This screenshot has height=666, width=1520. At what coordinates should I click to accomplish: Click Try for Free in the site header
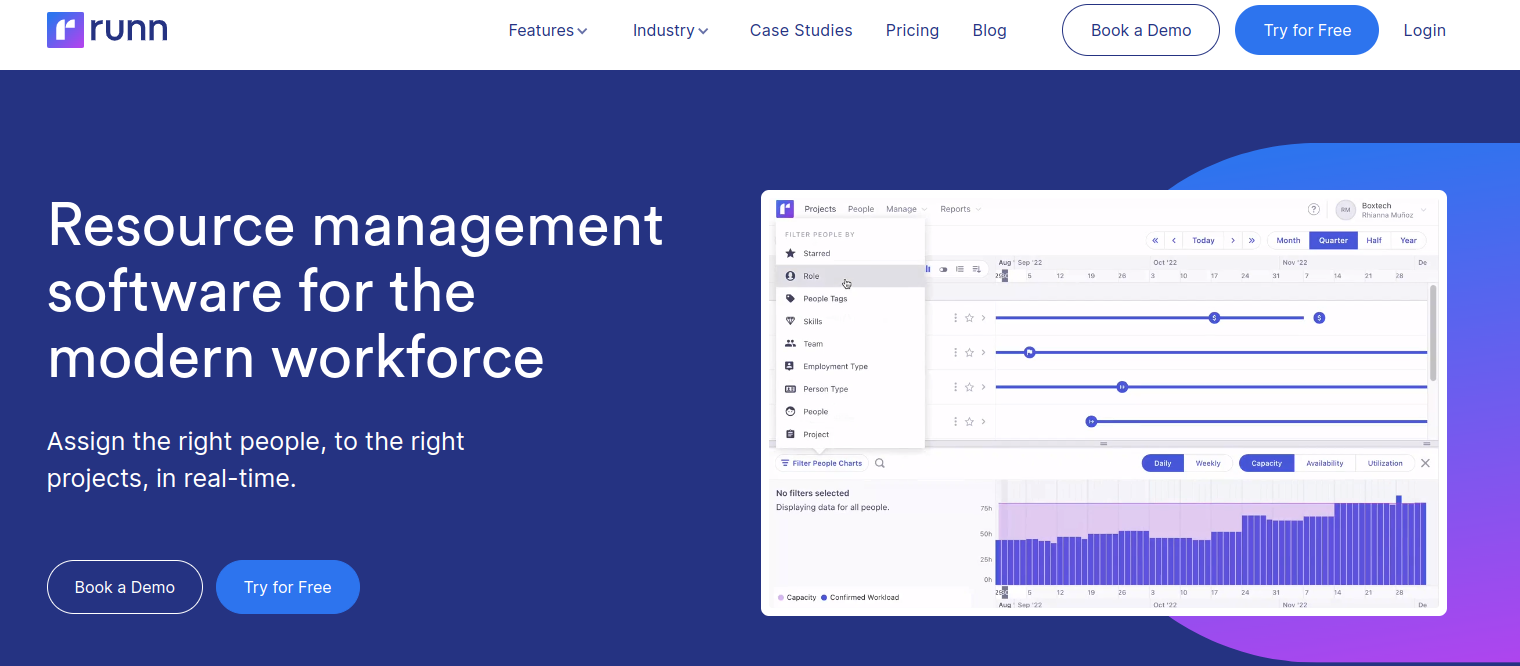point(1307,30)
